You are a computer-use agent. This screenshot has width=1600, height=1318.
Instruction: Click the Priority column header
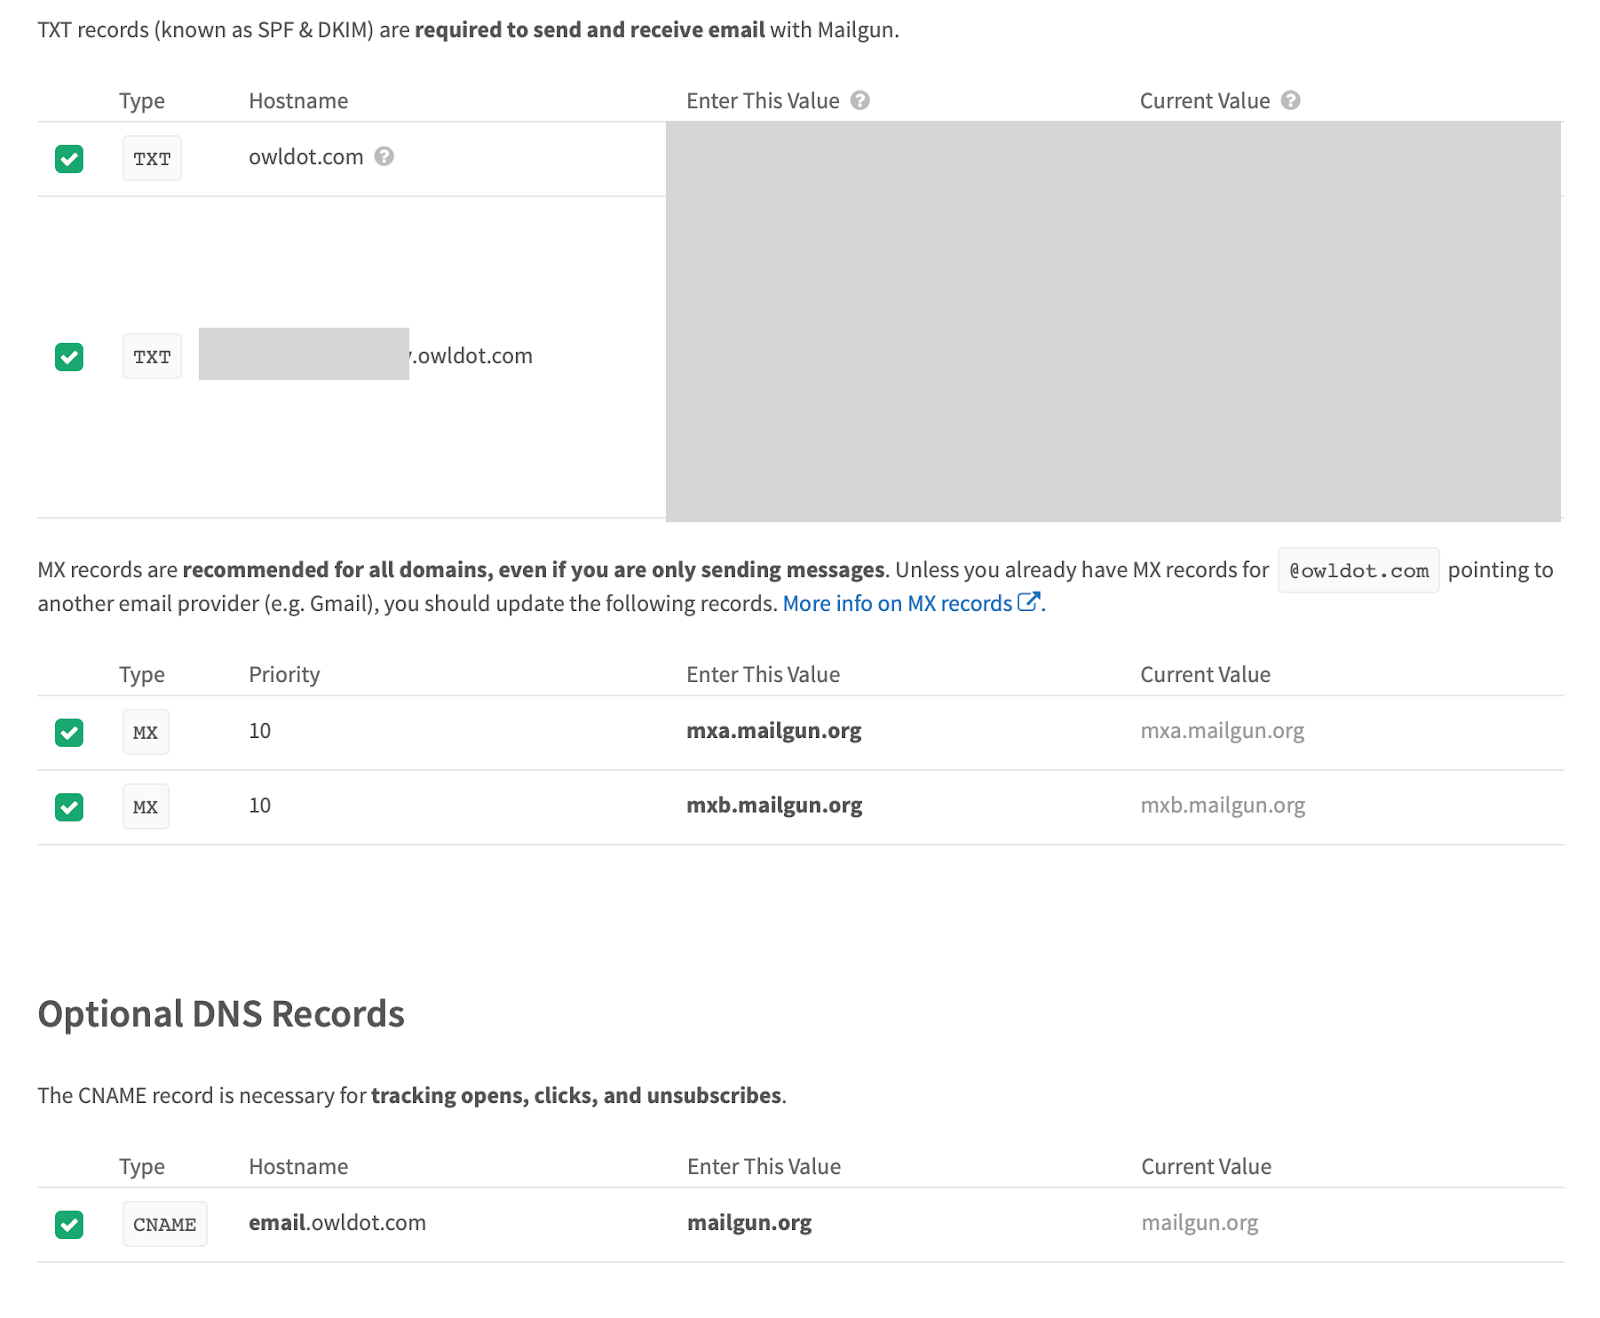pyautogui.click(x=284, y=674)
